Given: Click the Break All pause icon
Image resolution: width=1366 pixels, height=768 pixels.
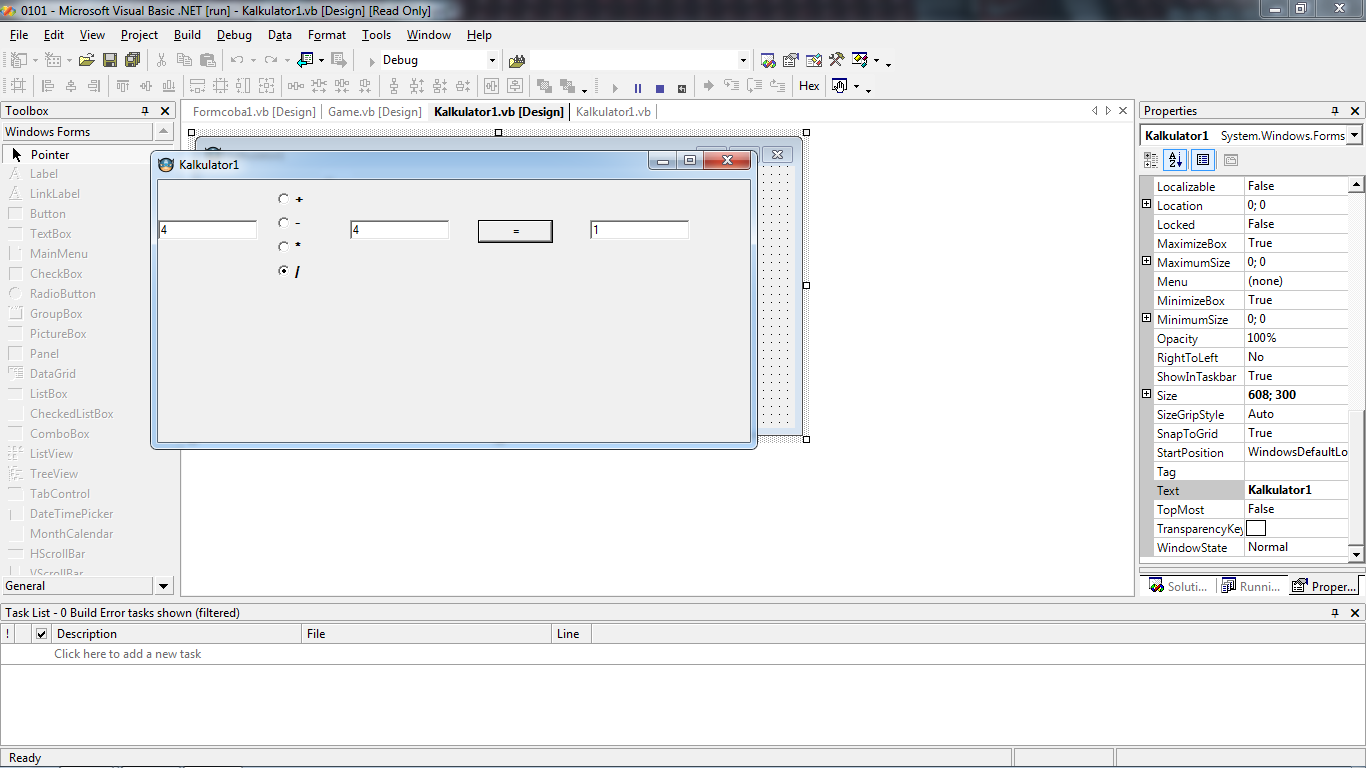Looking at the screenshot, I should tap(637, 87).
